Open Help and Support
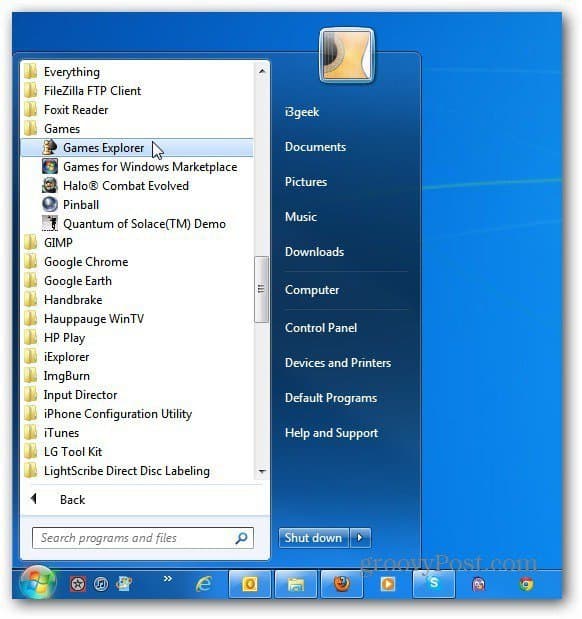582x619 pixels. pos(331,433)
